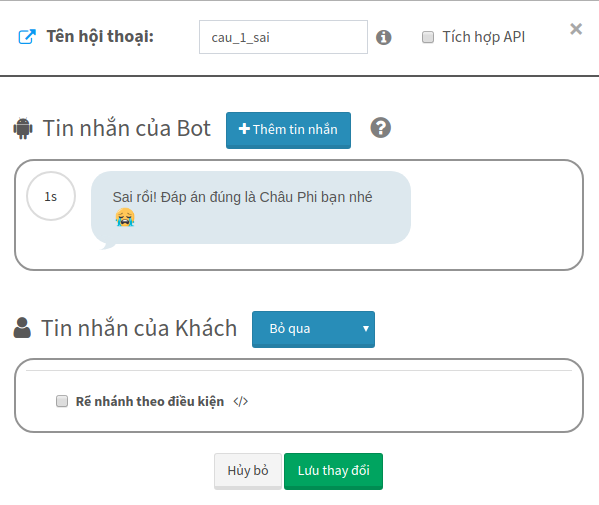Click the cau_1_sai name input field
Viewport: 599px width, 505px height.
coord(283,37)
